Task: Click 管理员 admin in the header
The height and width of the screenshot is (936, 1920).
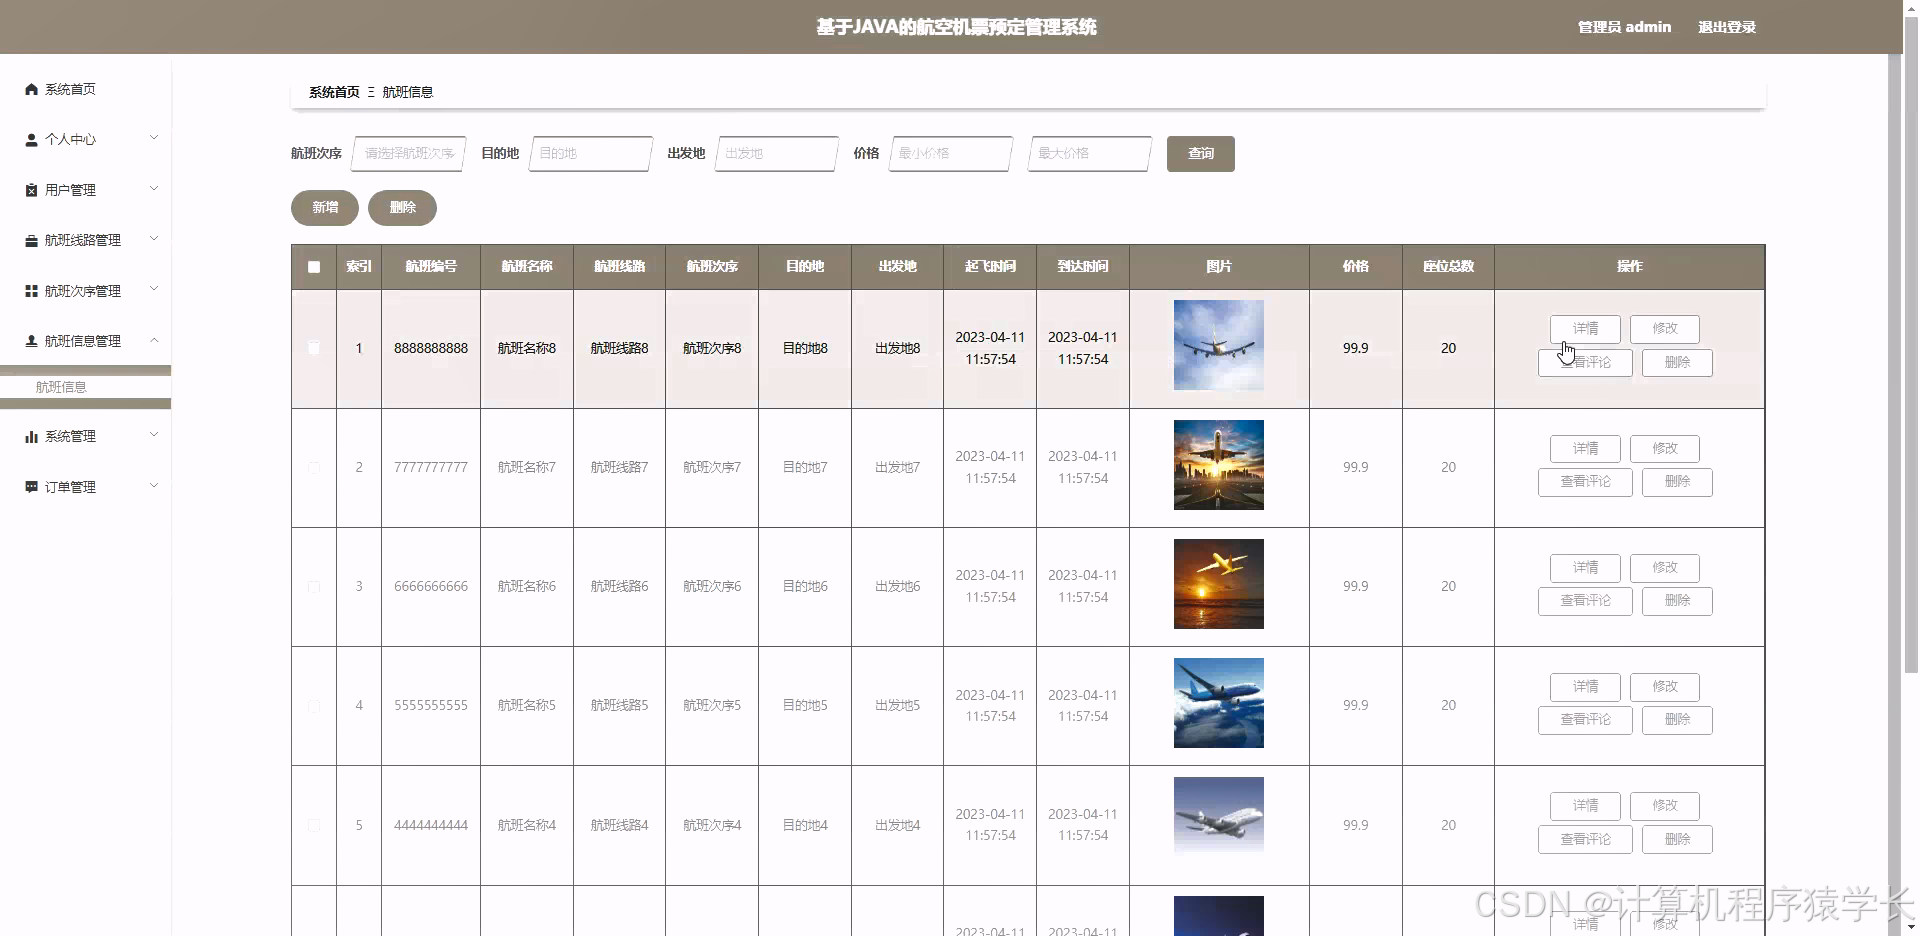Action: (1624, 27)
